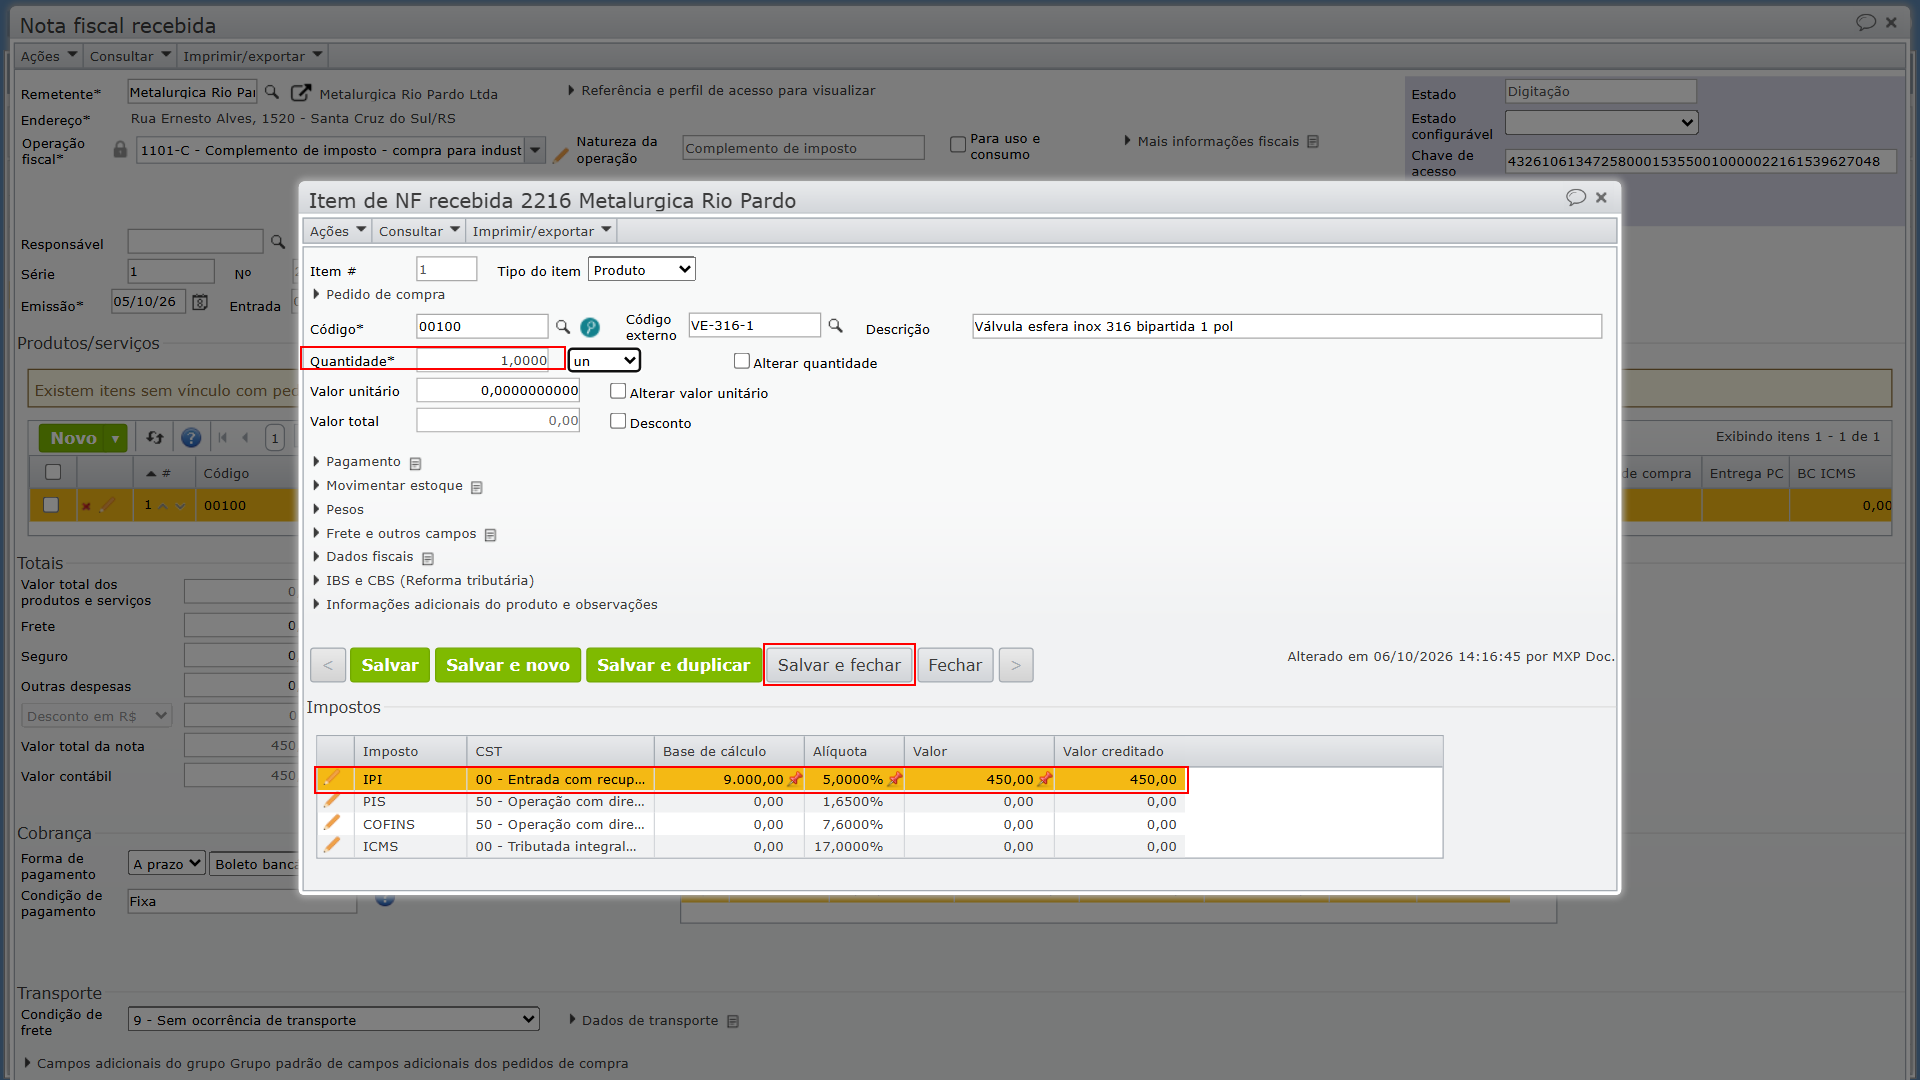Enable Alterar valor unitário checkbox
Screen dimensions: 1920x1080
tap(618, 392)
